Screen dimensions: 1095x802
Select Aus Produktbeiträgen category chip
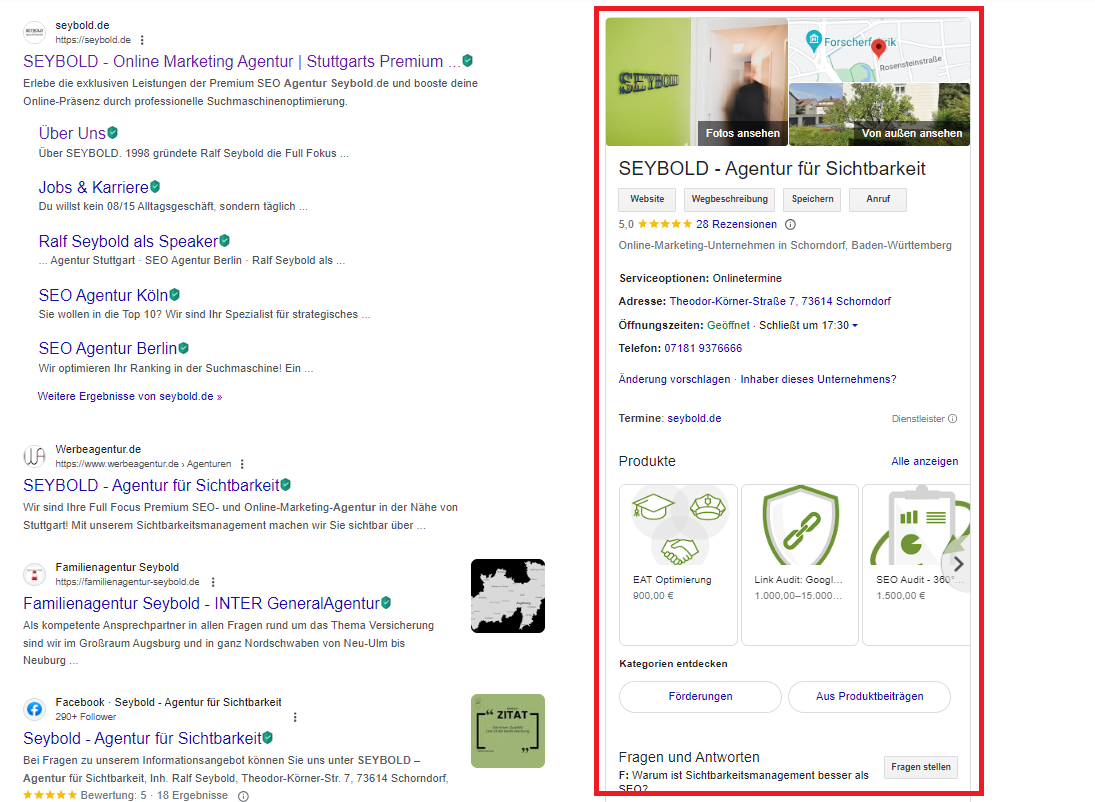click(869, 697)
